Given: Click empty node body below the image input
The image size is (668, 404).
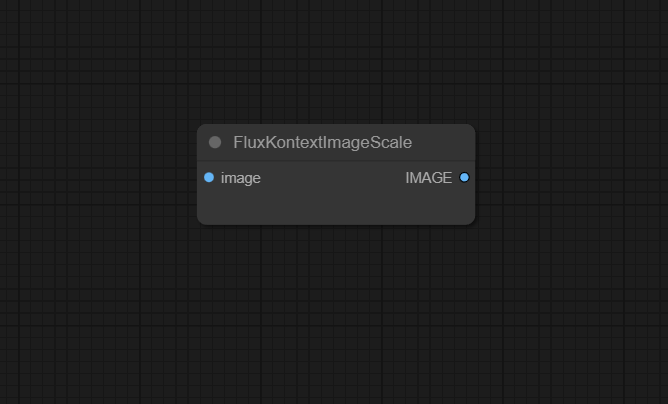Looking at the screenshot, I should pos(260,205).
